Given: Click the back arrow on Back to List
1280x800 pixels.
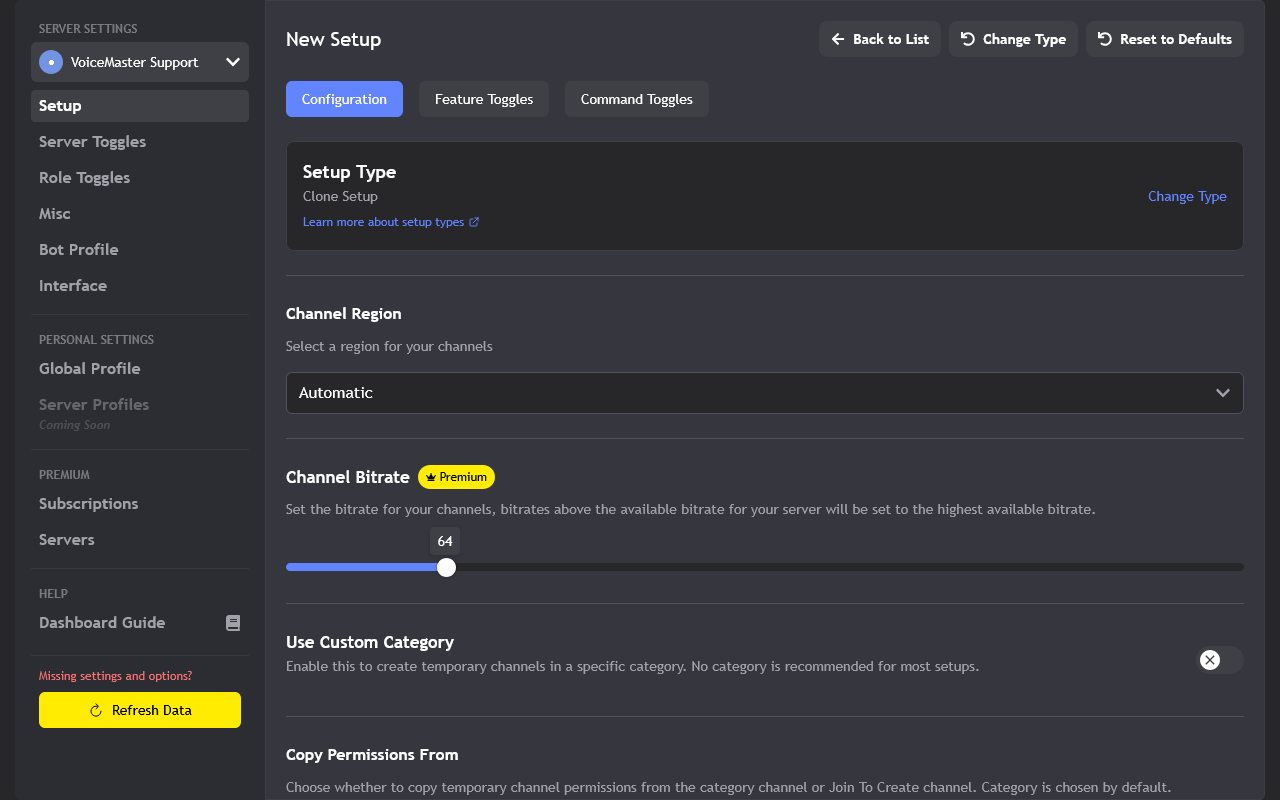Looking at the screenshot, I should 837,39.
